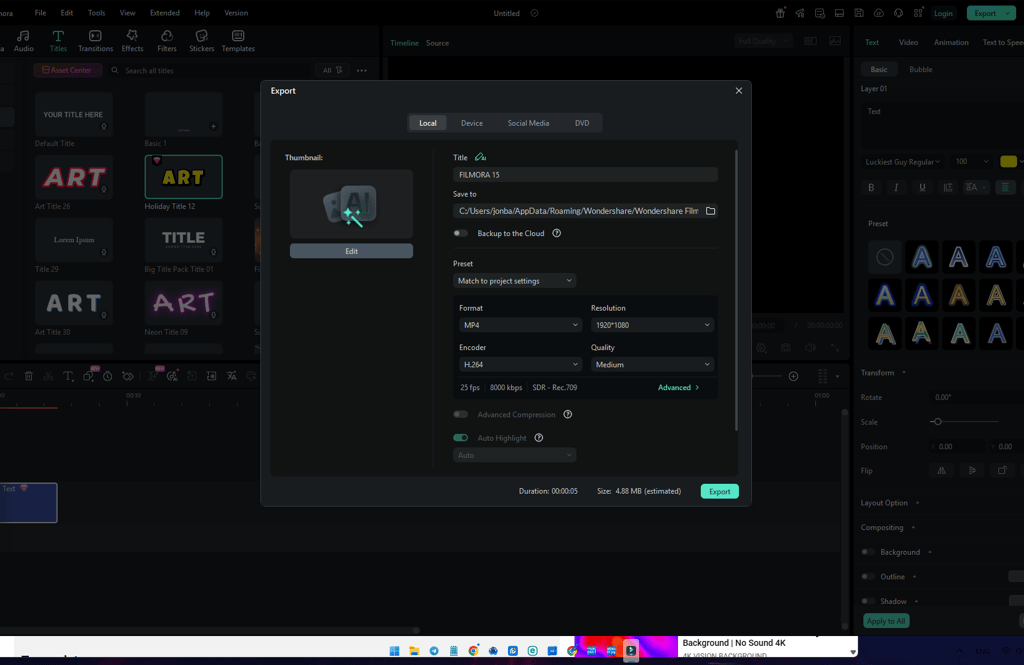Click the save project icon in top bar
The image size is (1024, 665).
point(859,13)
